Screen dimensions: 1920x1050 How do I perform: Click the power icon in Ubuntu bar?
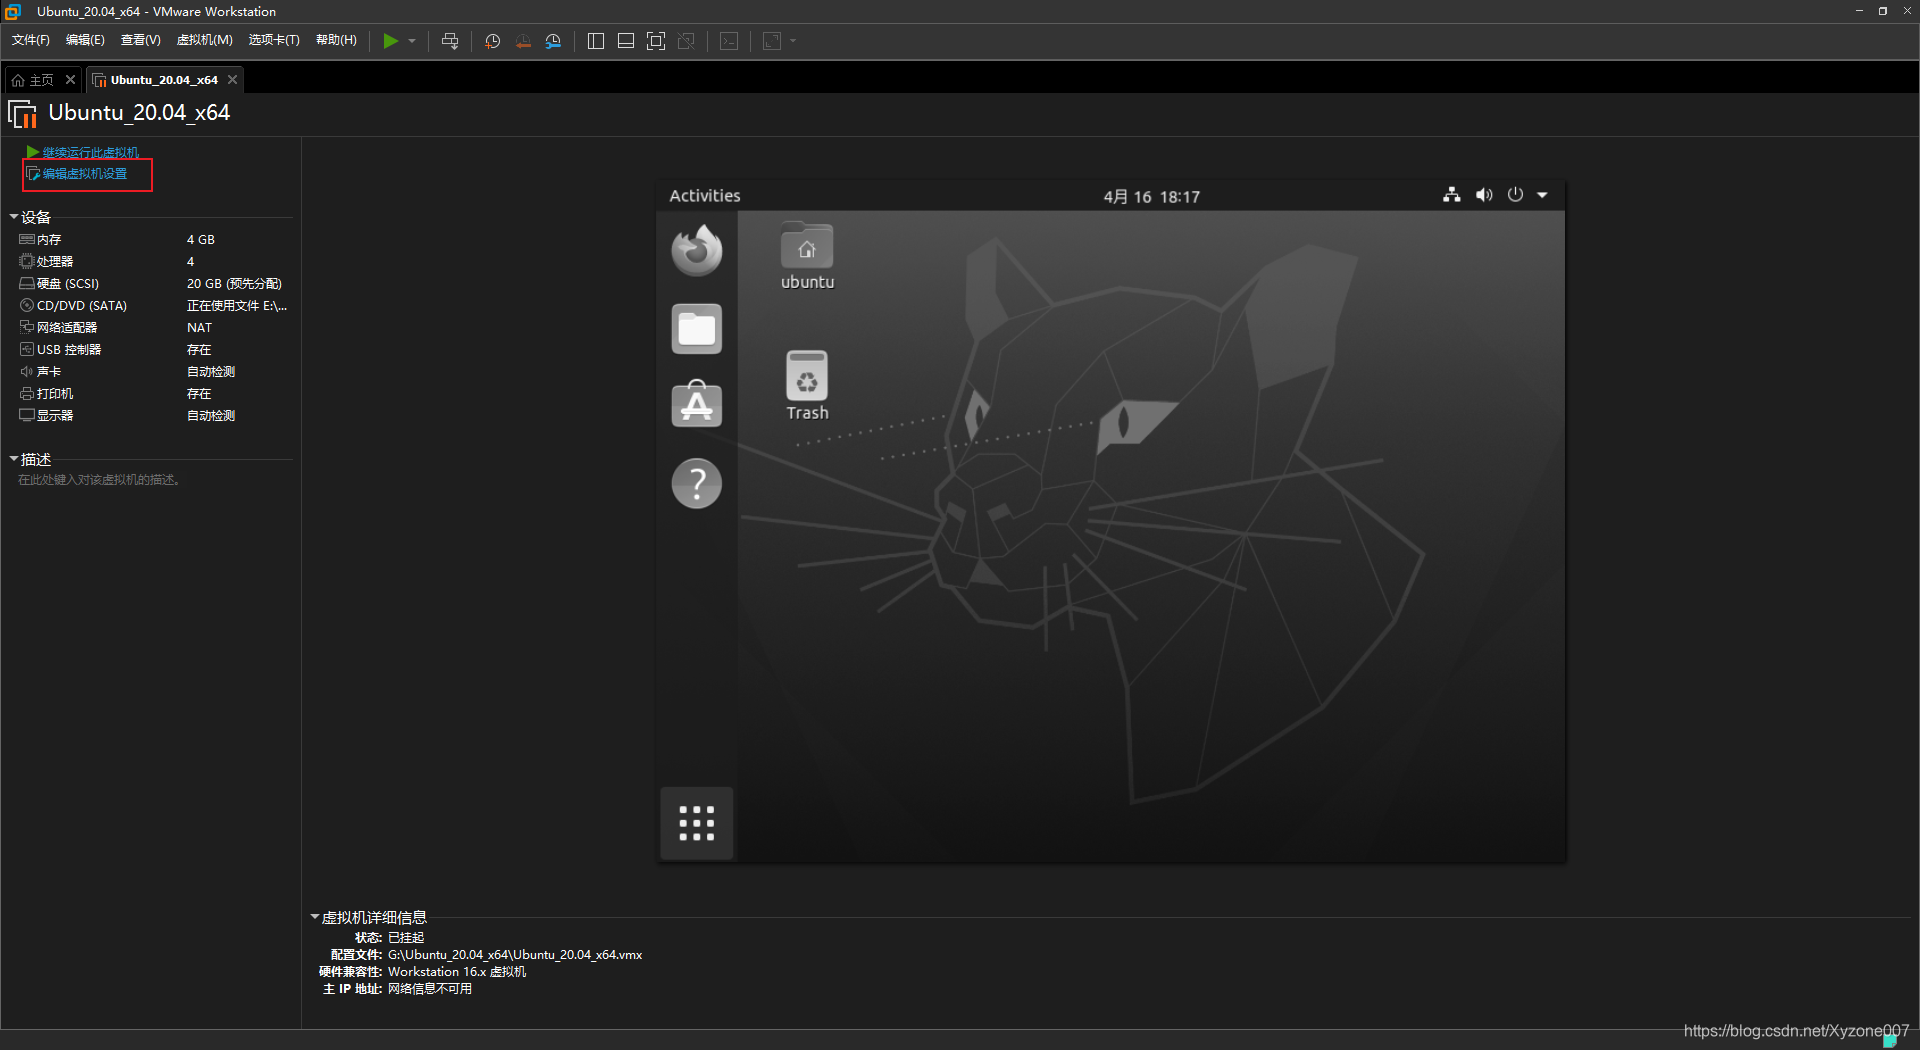[x=1516, y=195]
